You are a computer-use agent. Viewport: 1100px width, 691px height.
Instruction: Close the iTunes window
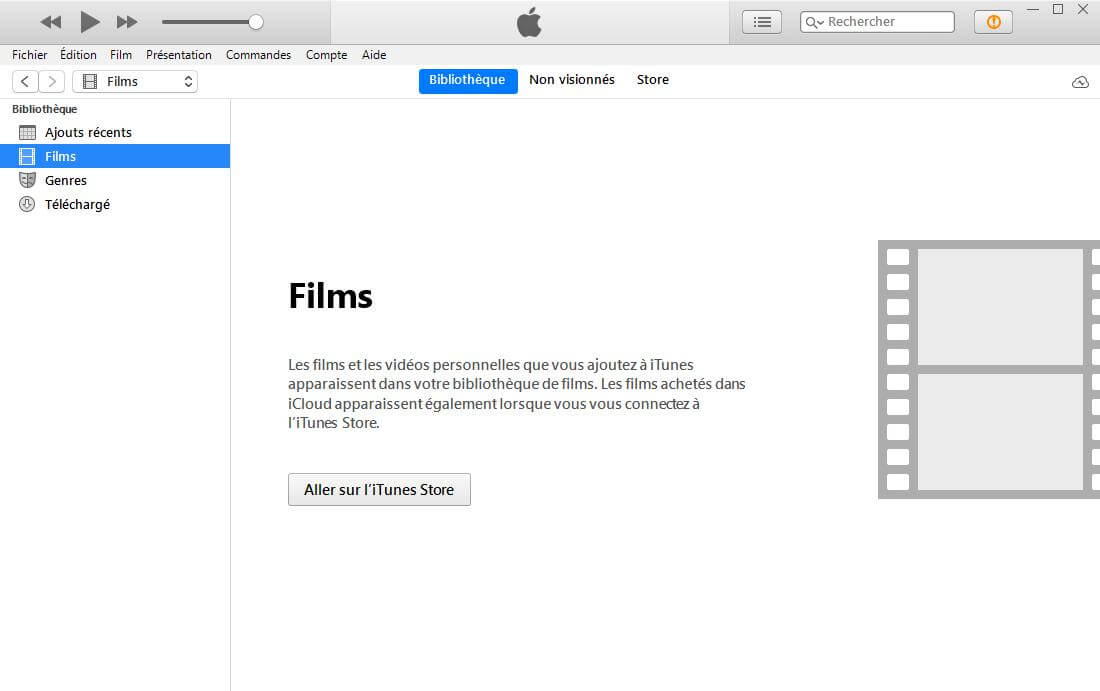[1083, 10]
